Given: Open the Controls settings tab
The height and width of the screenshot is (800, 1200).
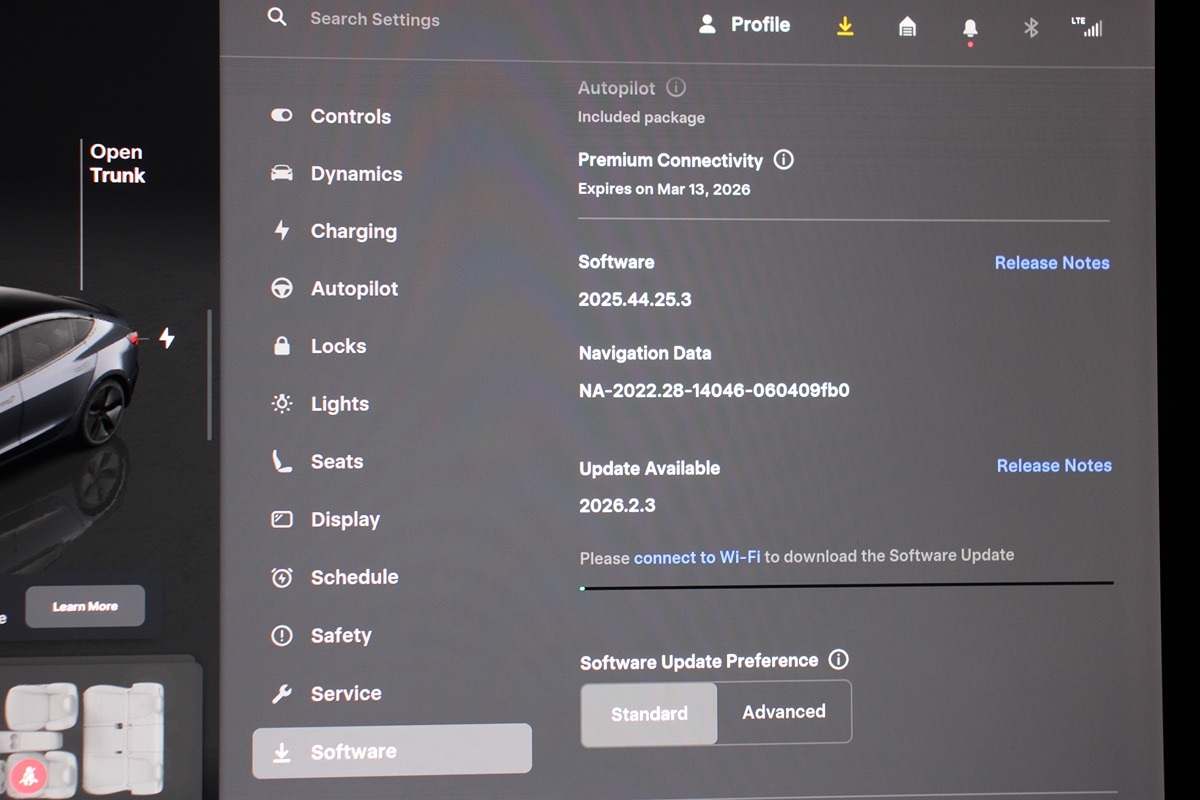Looking at the screenshot, I should 349,116.
